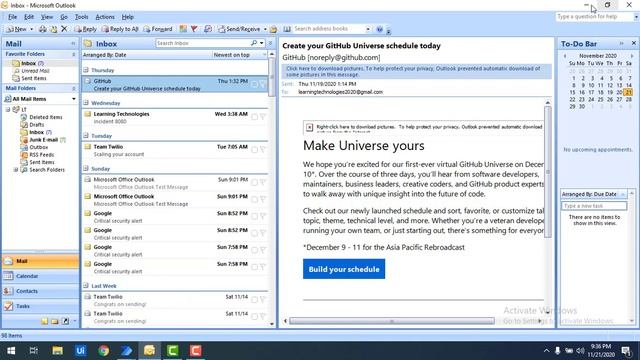The image size is (640, 360).
Task: Click the Address Book icon beside the search box
Action: tap(287, 29)
